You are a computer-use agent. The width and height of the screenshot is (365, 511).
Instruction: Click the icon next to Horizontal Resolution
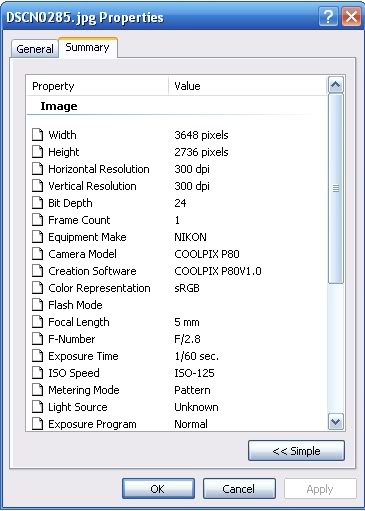(x=38, y=169)
